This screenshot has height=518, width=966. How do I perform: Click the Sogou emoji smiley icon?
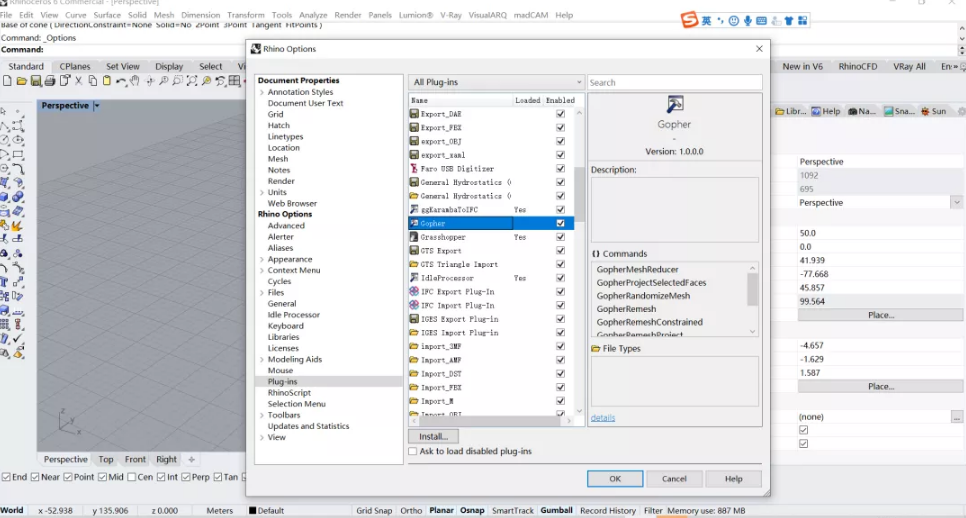tap(734, 21)
